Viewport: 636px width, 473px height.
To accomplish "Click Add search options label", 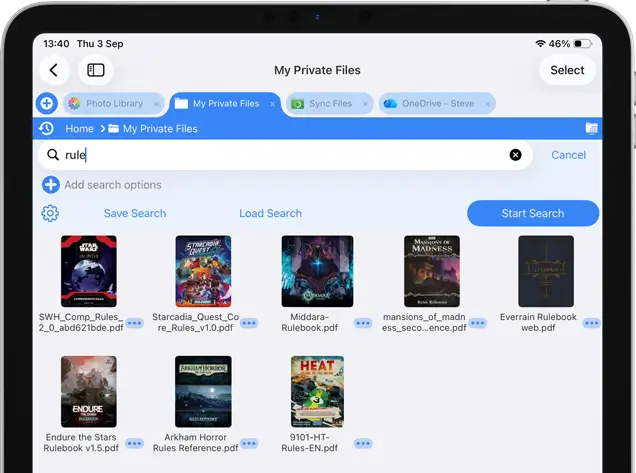I will [113, 185].
